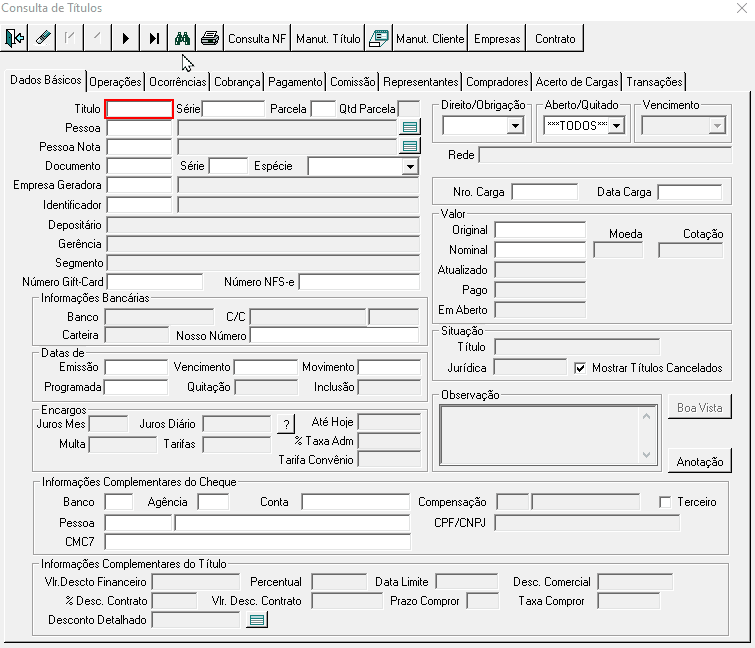Click the Vencimento date field in Datas de
755x648 pixels.
click(x=266, y=367)
